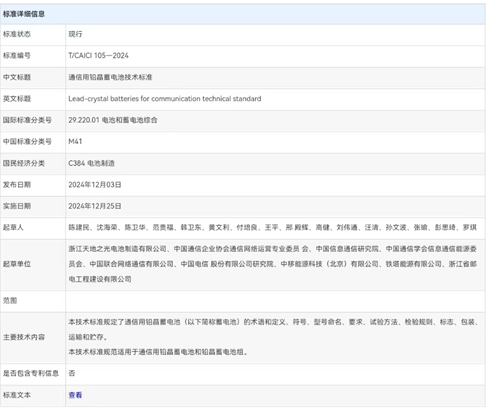Image resolution: width=487 pixels, height=408 pixels.
Task: Click the 起草单位 label cell
Action: click(33, 264)
